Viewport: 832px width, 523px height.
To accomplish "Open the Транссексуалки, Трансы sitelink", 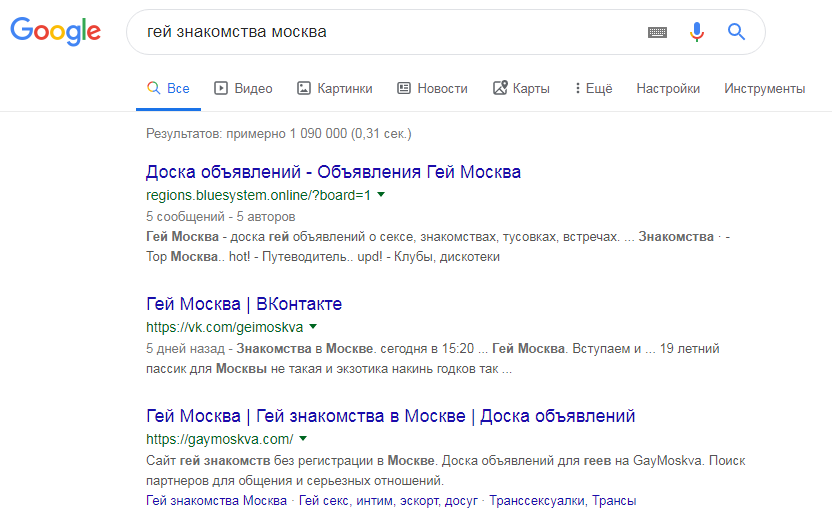I will pyautogui.click(x=564, y=501).
